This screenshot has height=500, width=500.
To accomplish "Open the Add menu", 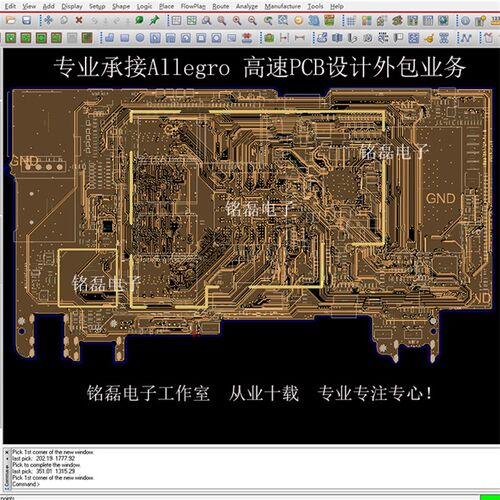I will point(49,6).
